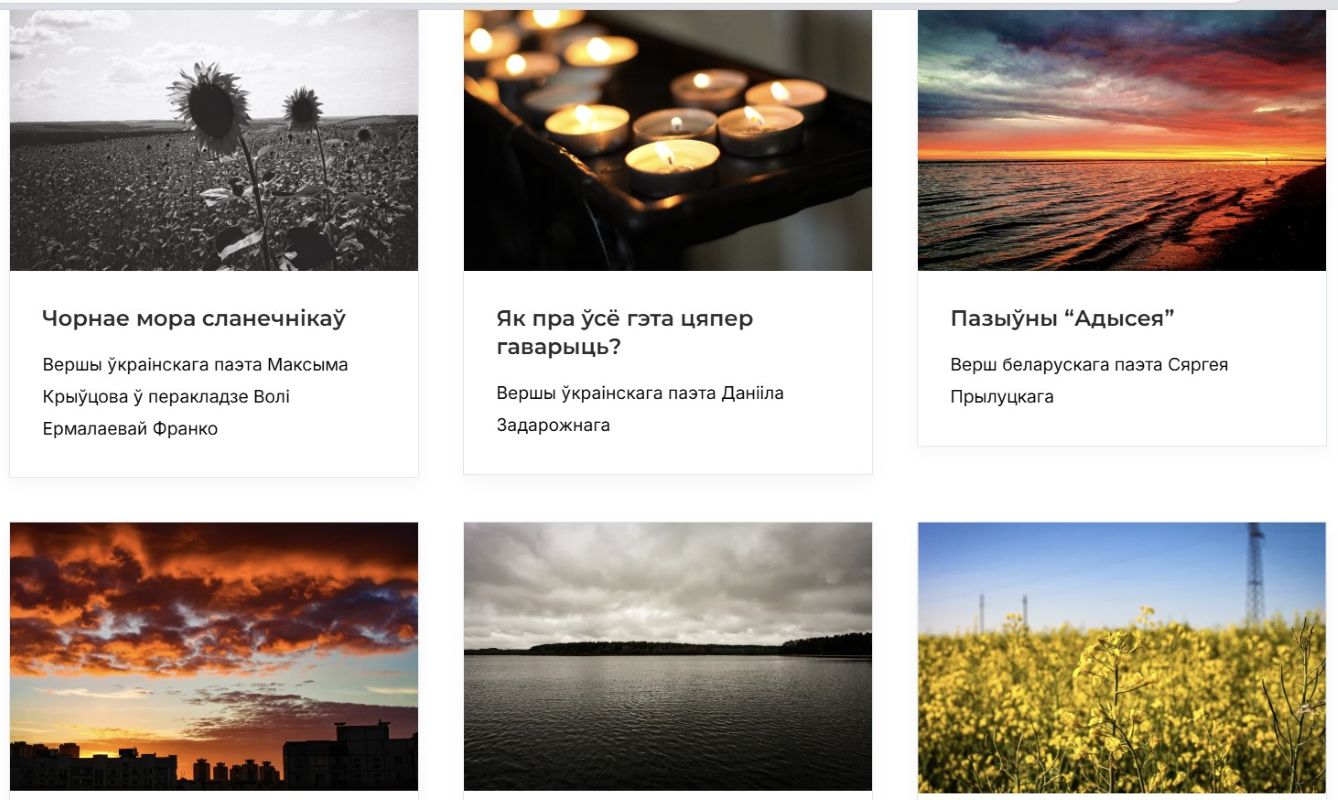This screenshot has width=1338, height=800.
Task: Click the forest treeline in the lake photo
Action: tap(668, 645)
